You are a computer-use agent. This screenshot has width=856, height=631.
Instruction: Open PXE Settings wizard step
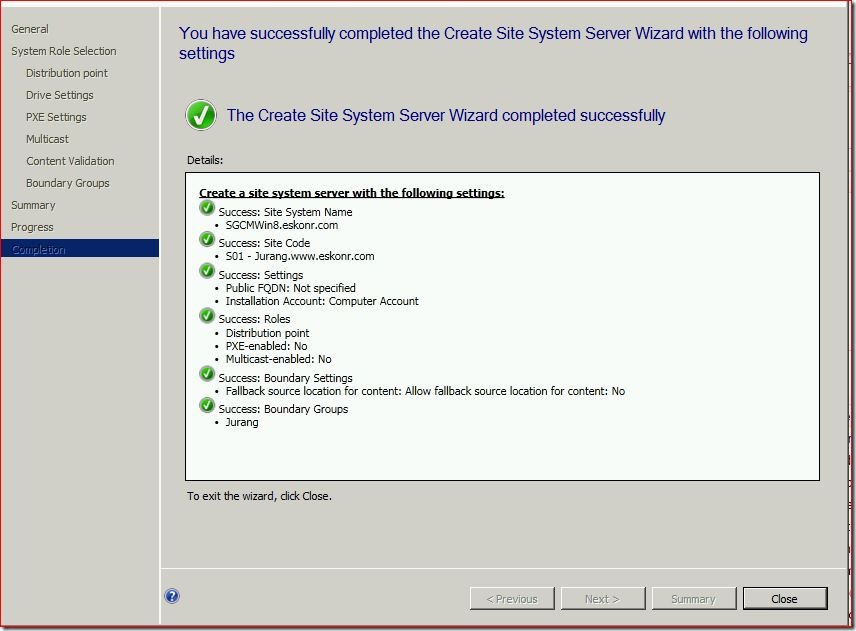[56, 117]
